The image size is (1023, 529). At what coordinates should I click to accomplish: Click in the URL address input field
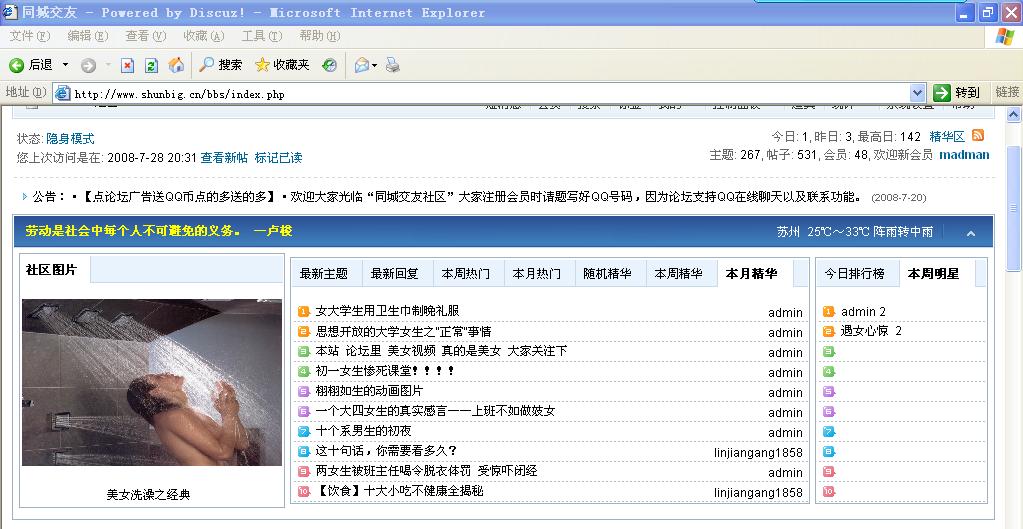[x=480, y=93]
